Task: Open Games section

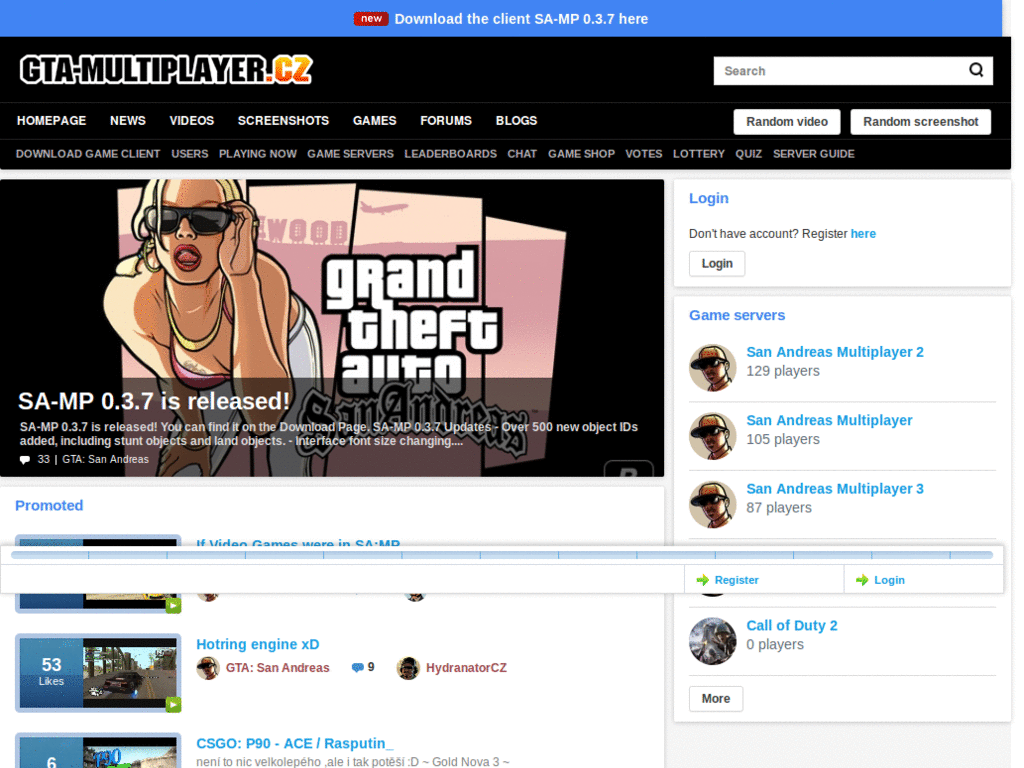Action: [x=375, y=121]
